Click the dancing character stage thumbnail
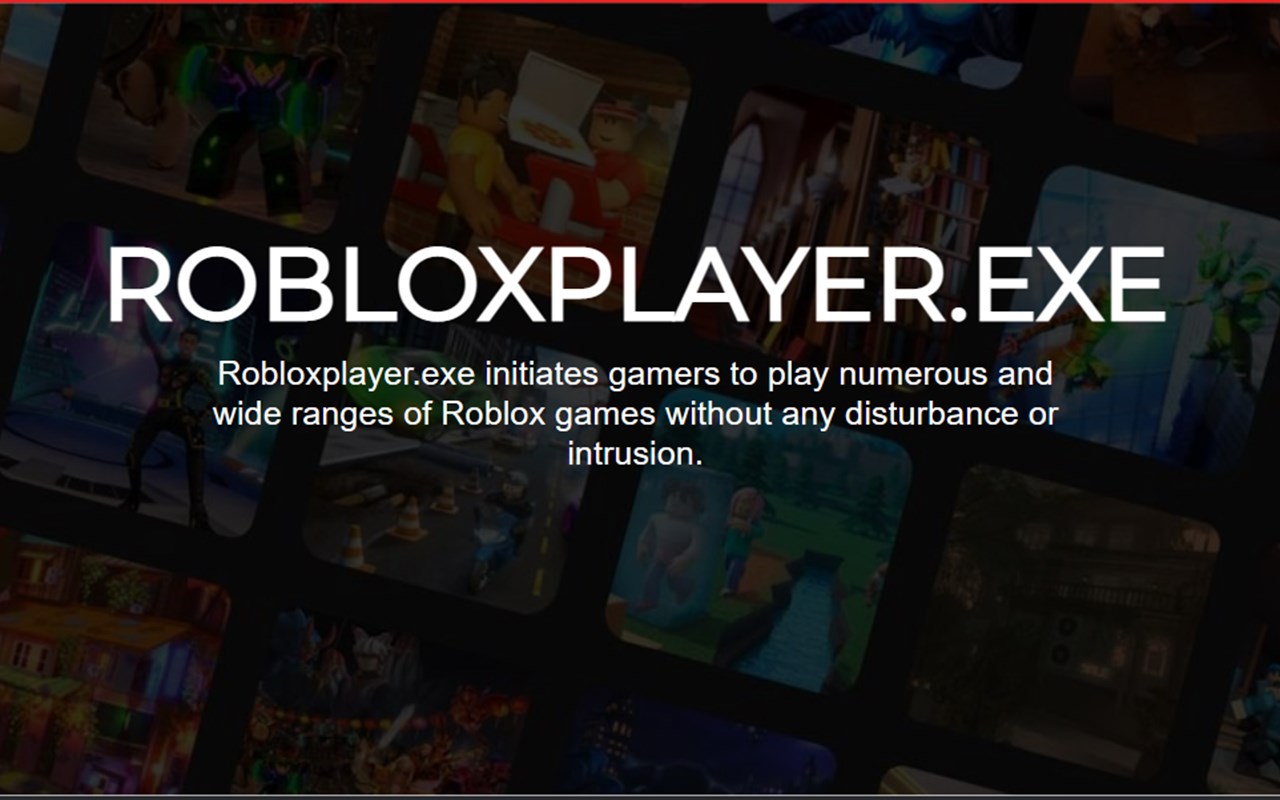Image resolution: width=1280 pixels, height=800 pixels. (150, 380)
